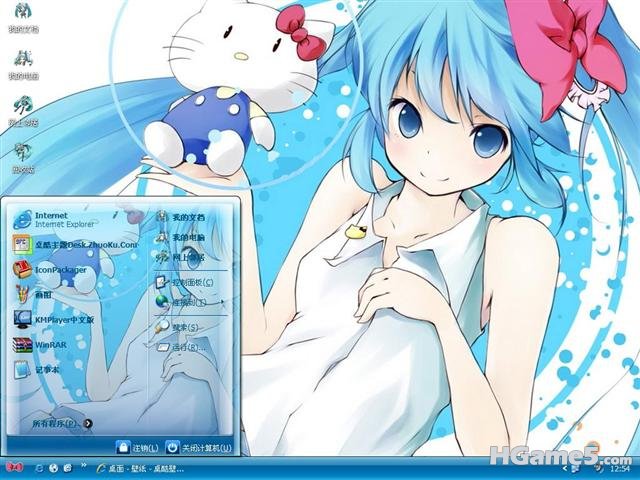640x480 pixels.
Task: Open 记事本 (Notepad) in Start menu
Action: click(x=36, y=370)
